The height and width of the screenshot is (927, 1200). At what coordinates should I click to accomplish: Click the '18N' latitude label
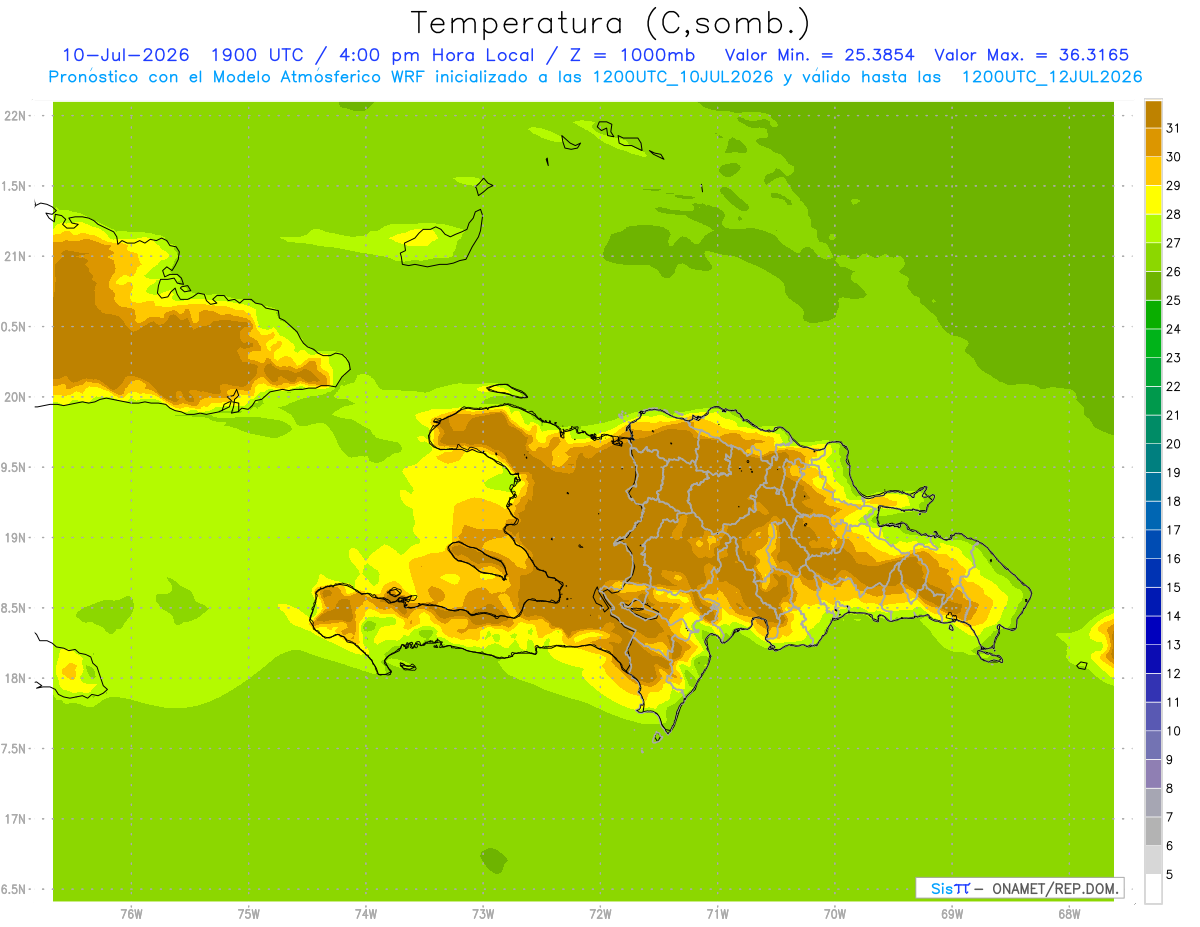14,678
